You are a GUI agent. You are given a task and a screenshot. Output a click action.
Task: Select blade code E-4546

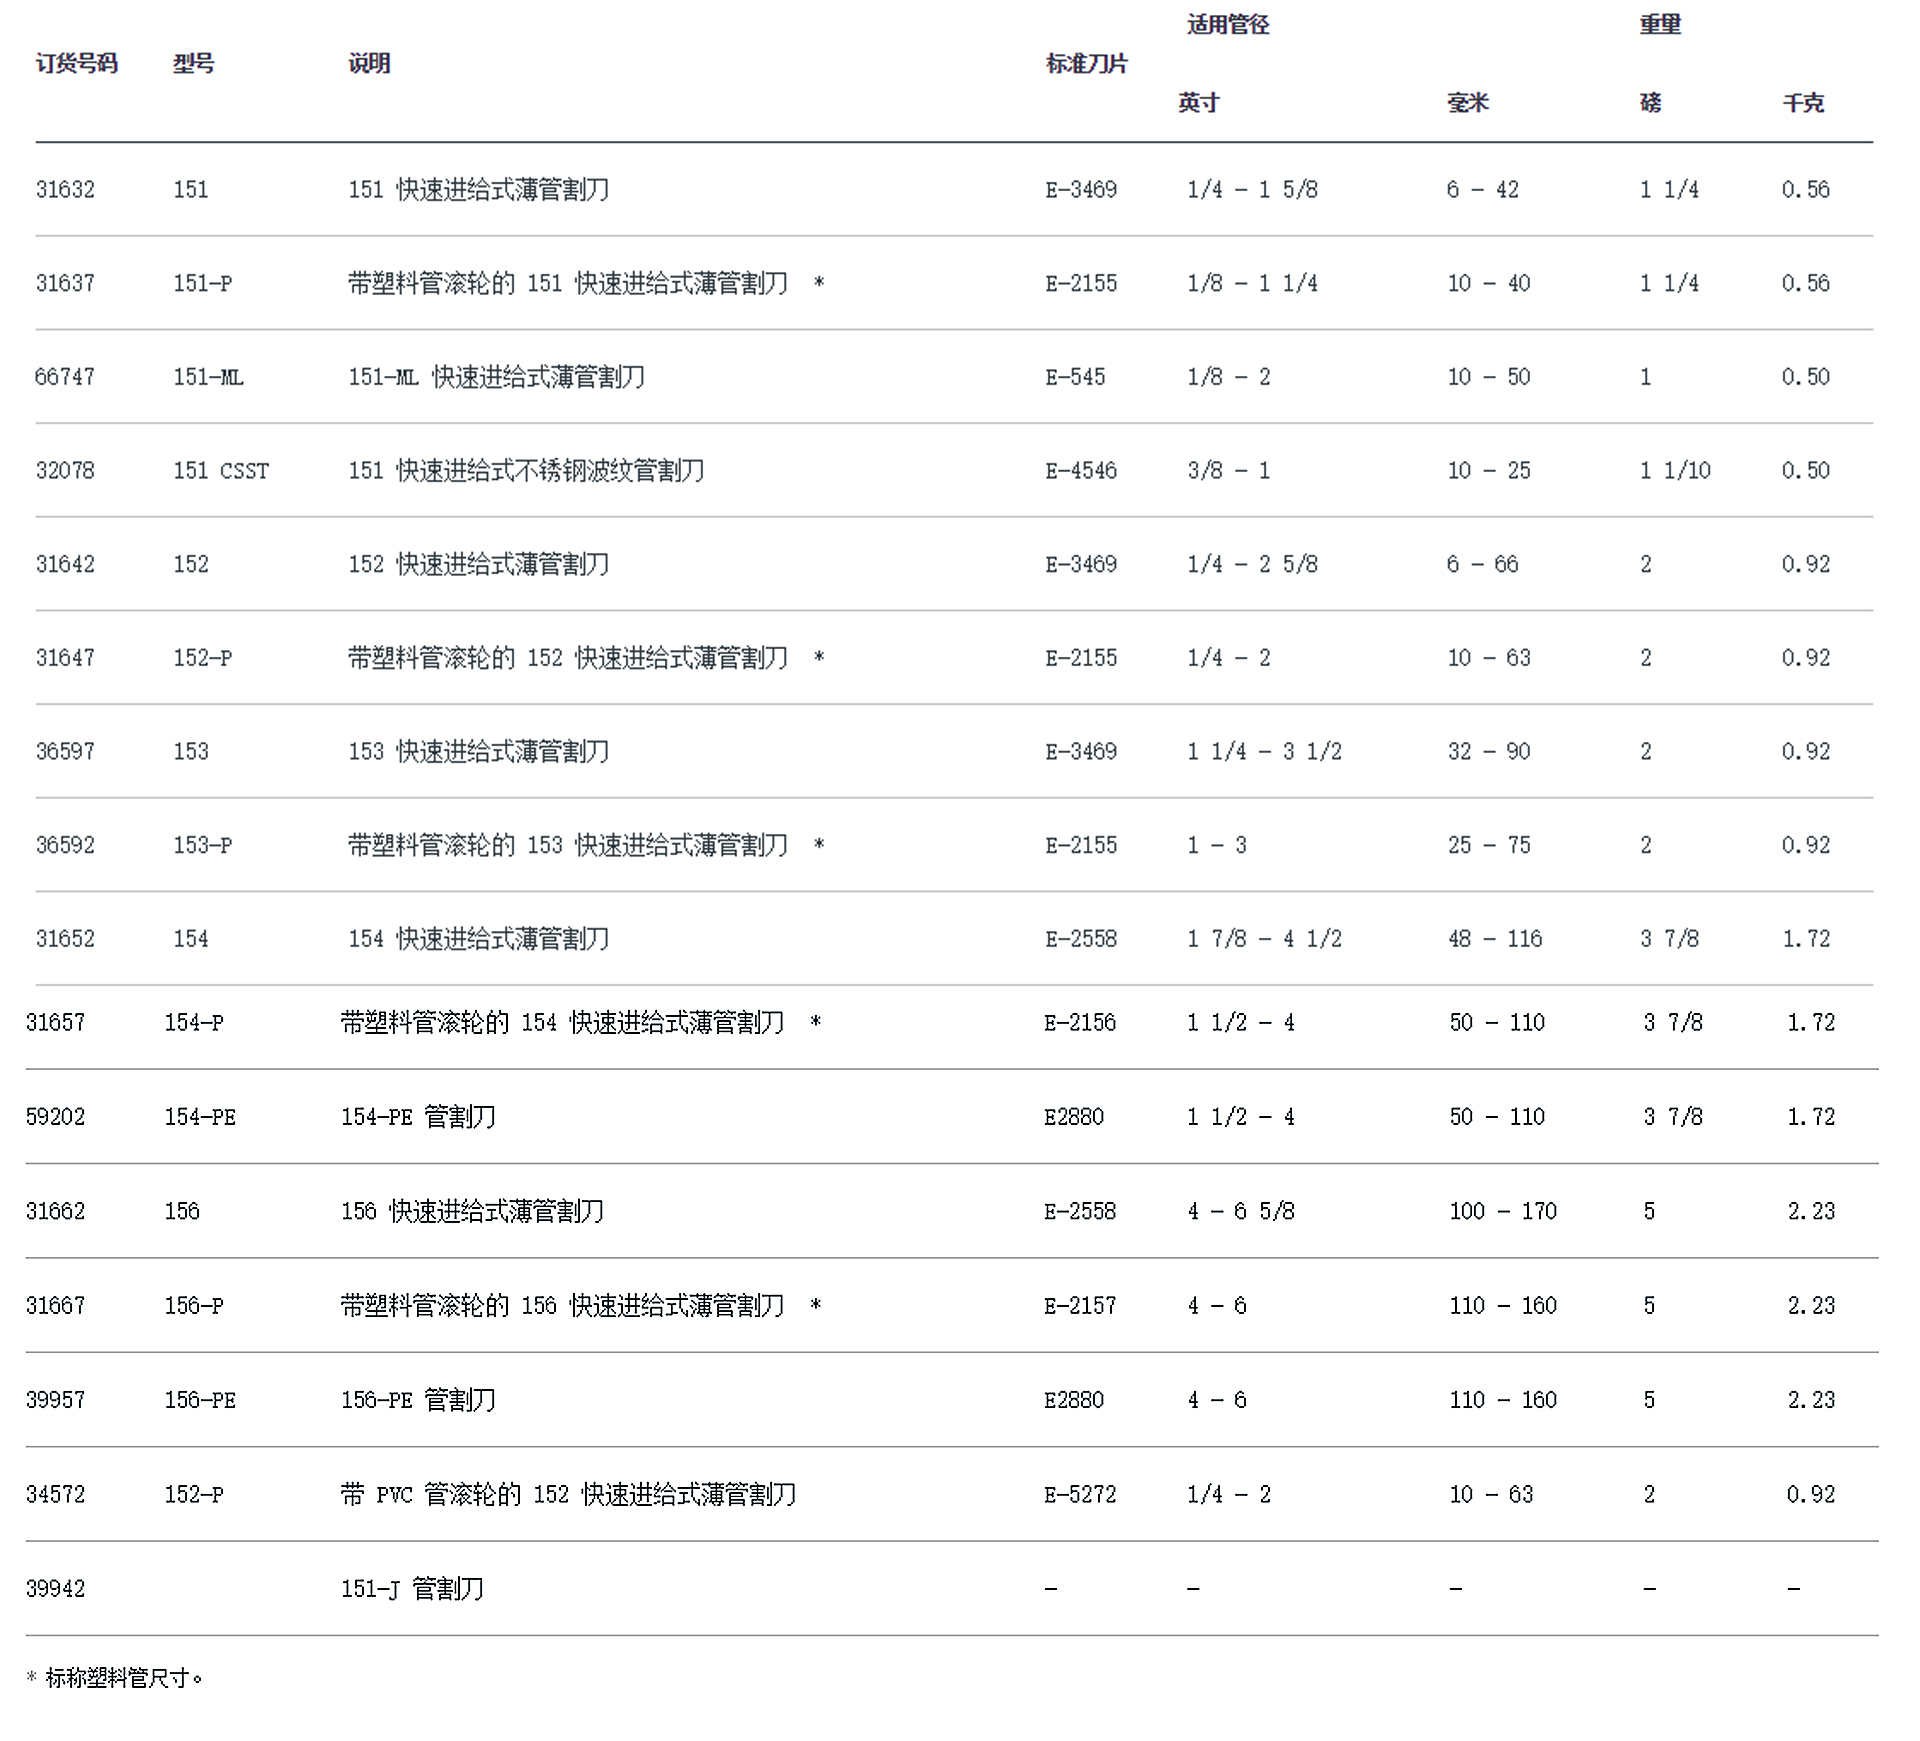pos(1081,470)
